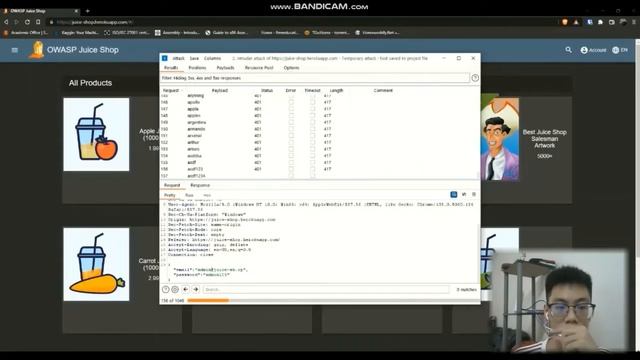
Task: Open the Save menu in Intruder window
Action: 194,58
